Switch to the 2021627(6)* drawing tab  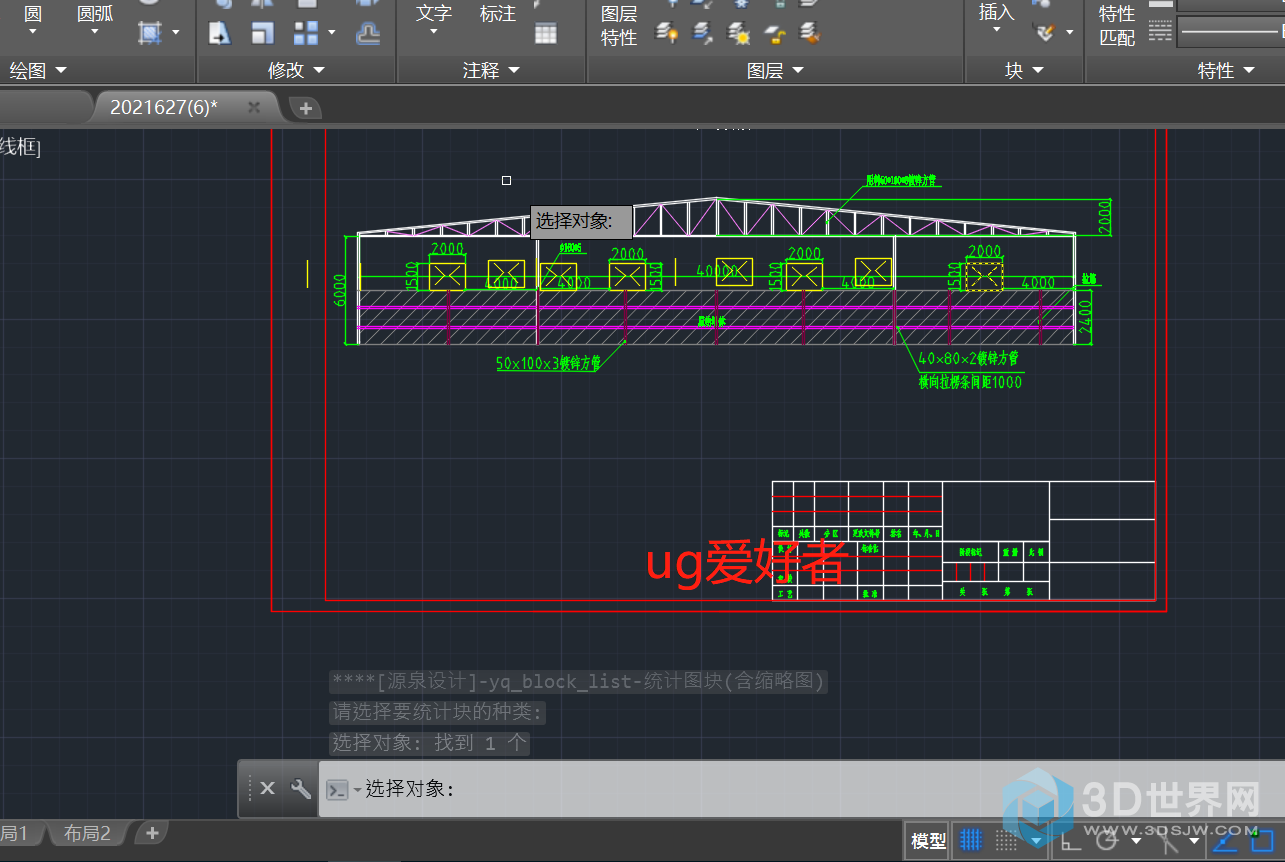point(164,107)
